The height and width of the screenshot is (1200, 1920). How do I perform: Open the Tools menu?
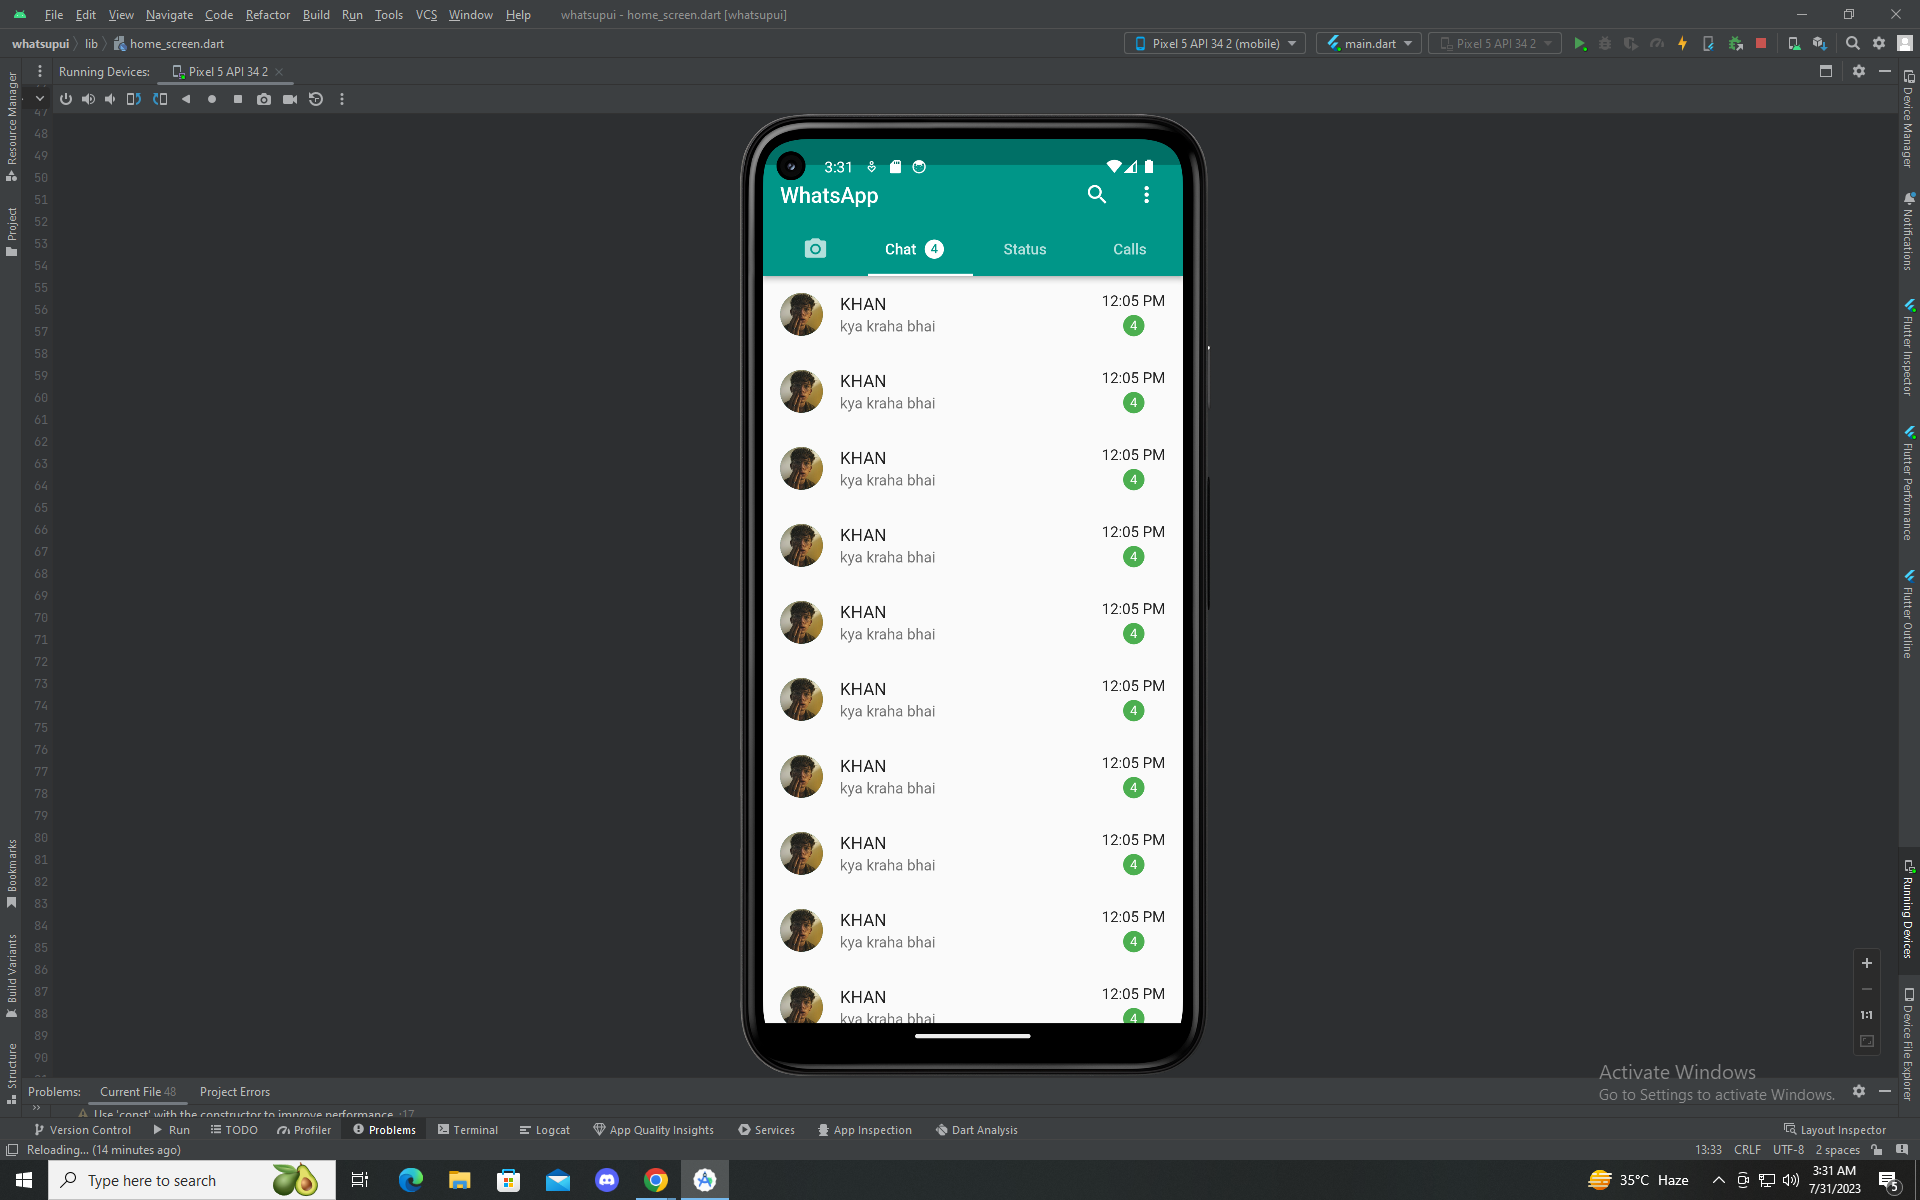tap(388, 15)
